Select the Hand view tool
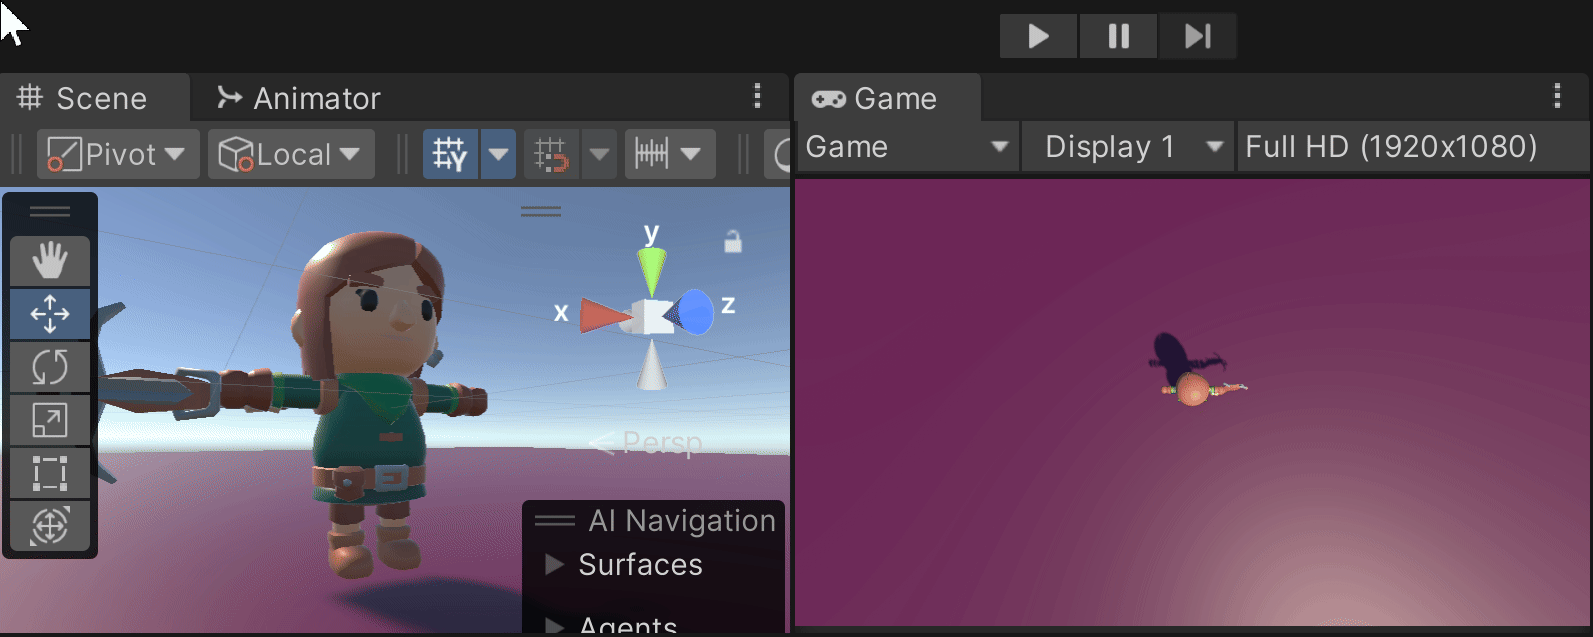 click(x=50, y=262)
